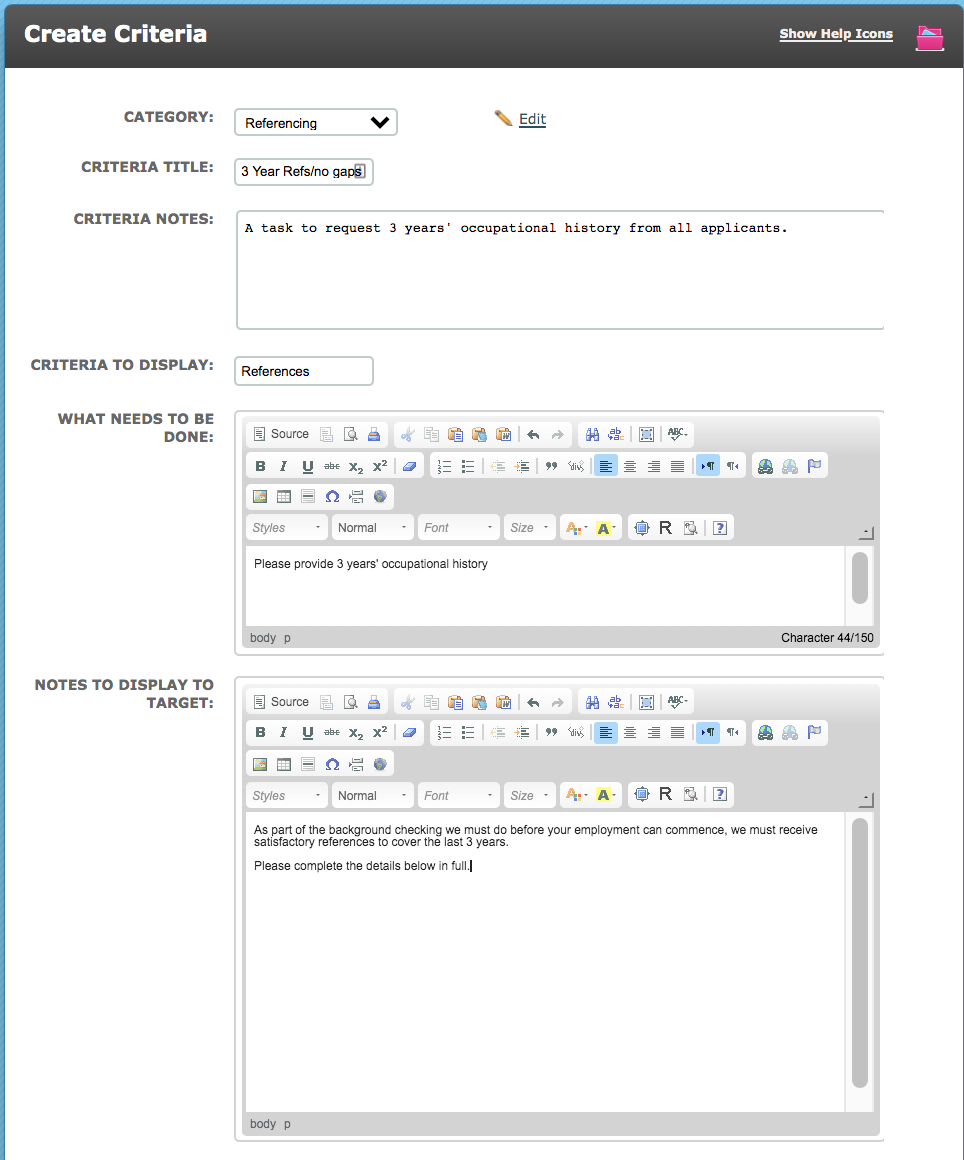This screenshot has height=1160, width=964.
Task: Toggle left alignment in Notes To Display To Target editor
Action: pos(605,732)
